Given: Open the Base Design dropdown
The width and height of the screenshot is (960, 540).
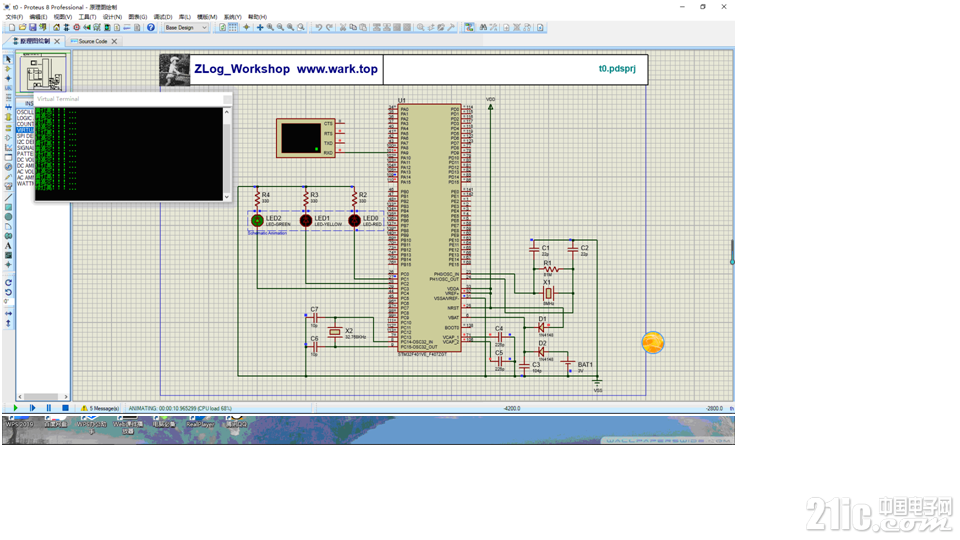Looking at the screenshot, I should [186, 28].
